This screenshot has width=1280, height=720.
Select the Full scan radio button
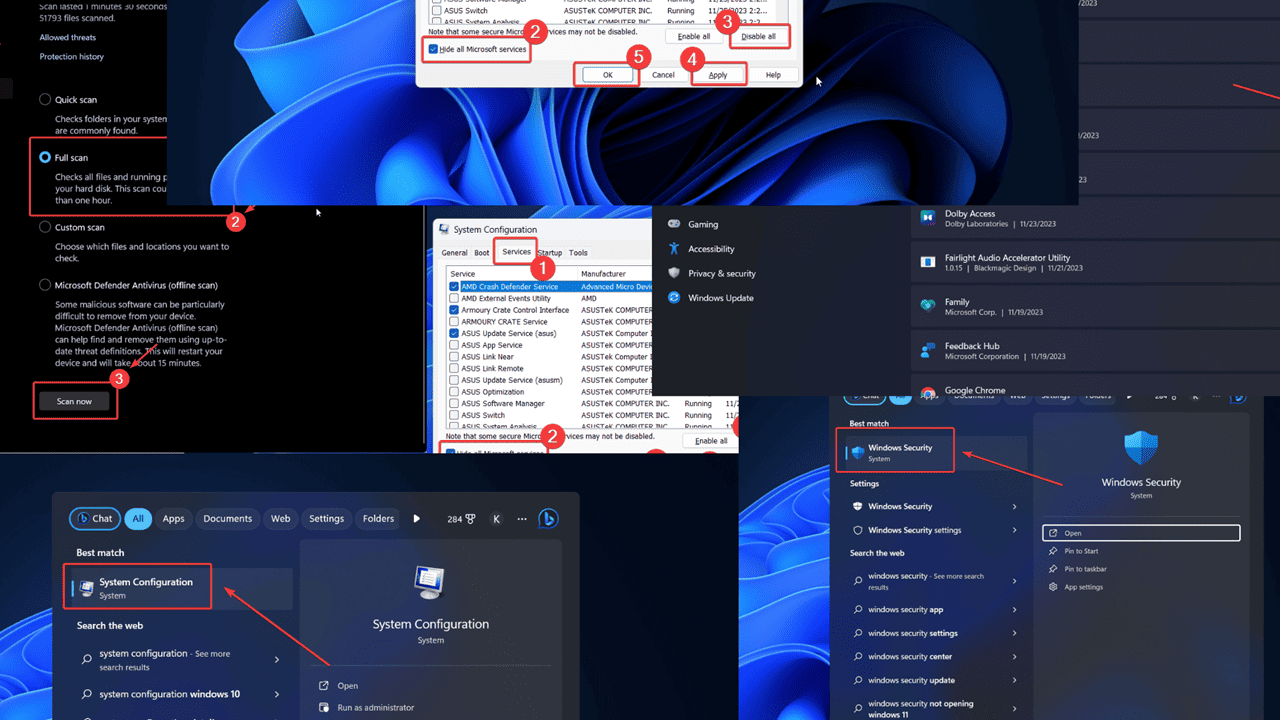[x=45, y=158]
